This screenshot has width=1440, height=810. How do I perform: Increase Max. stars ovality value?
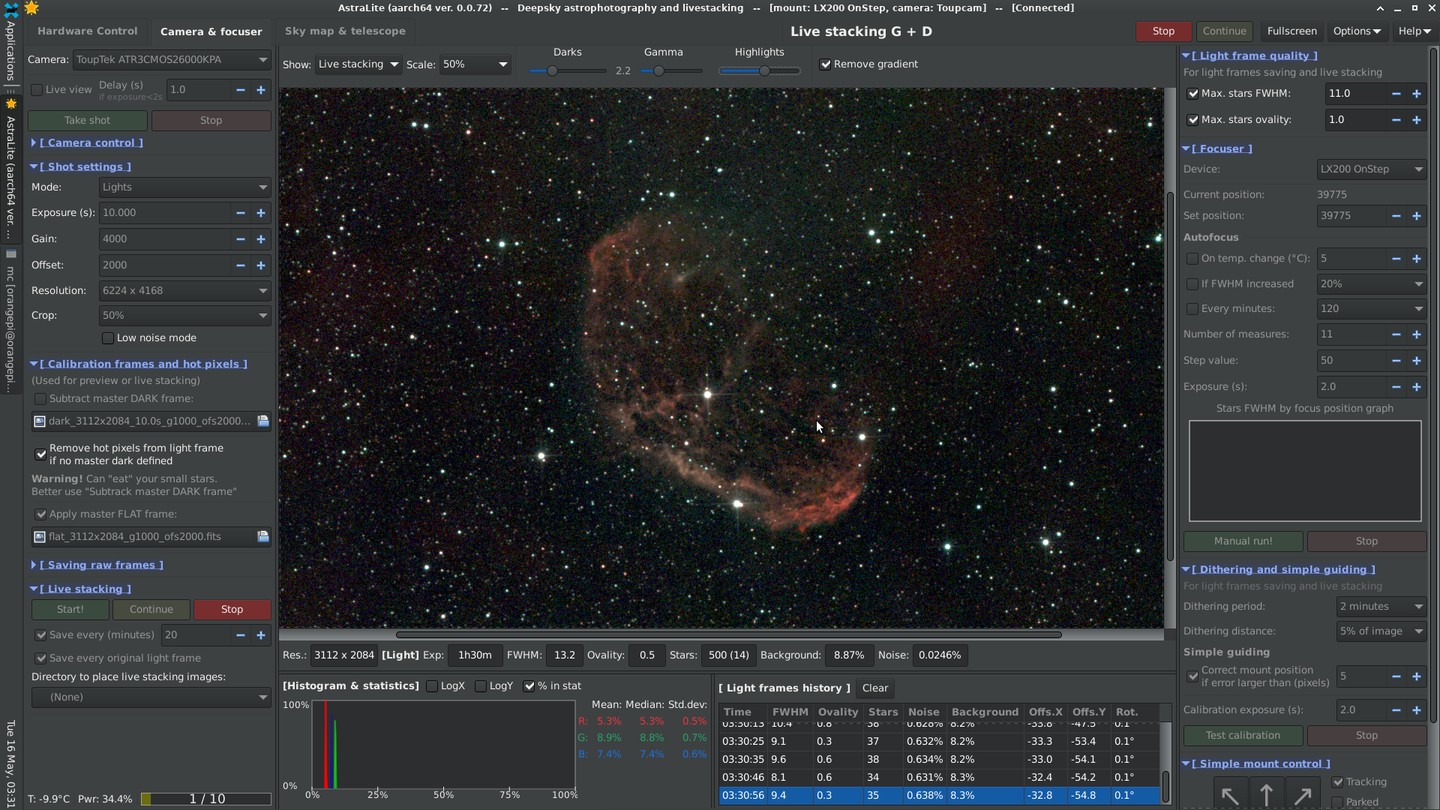click(1417, 119)
